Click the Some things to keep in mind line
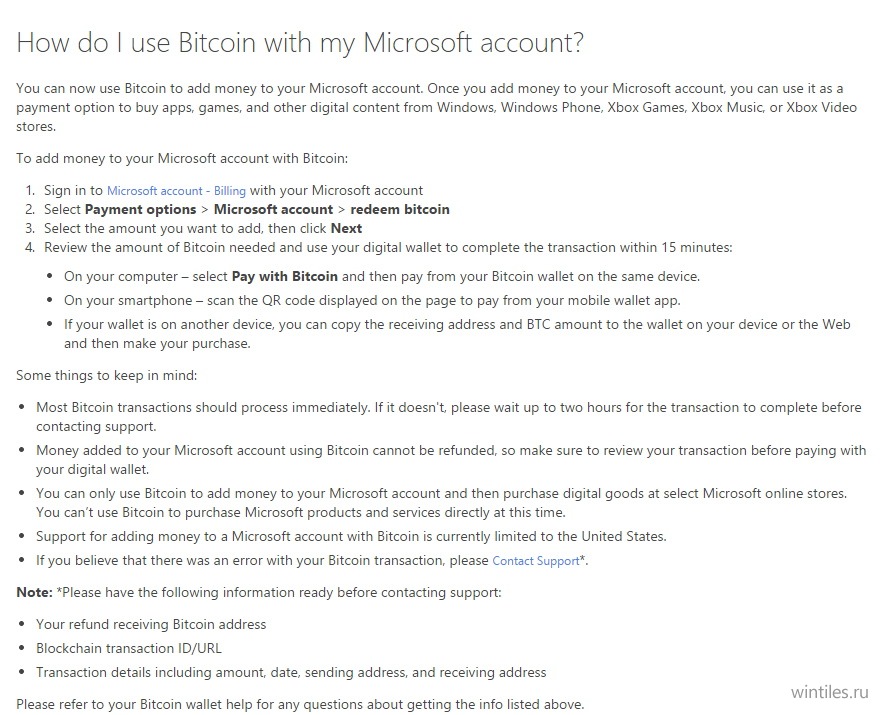 [x=107, y=375]
